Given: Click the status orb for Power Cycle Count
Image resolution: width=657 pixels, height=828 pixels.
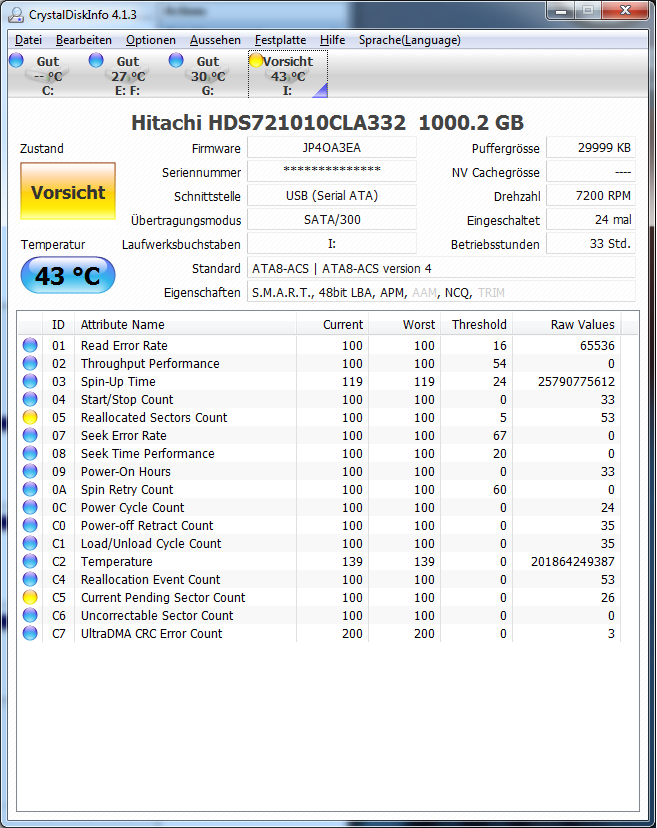Looking at the screenshot, I should [30, 507].
